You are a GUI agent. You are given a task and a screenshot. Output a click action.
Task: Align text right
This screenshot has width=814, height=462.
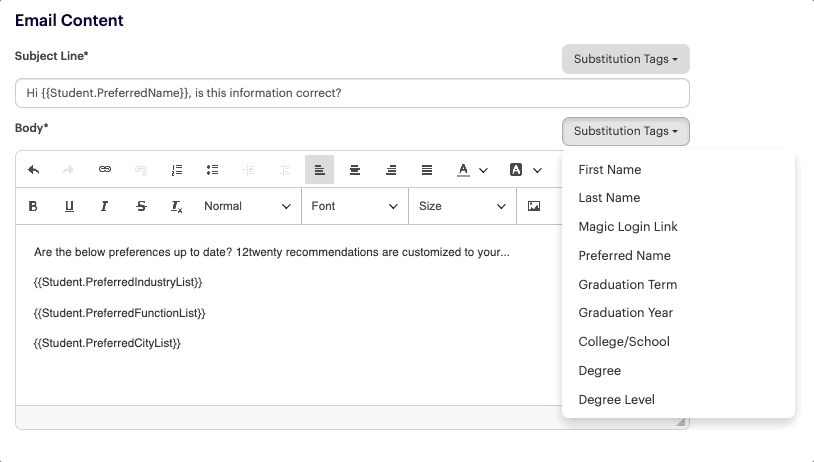(x=391, y=170)
